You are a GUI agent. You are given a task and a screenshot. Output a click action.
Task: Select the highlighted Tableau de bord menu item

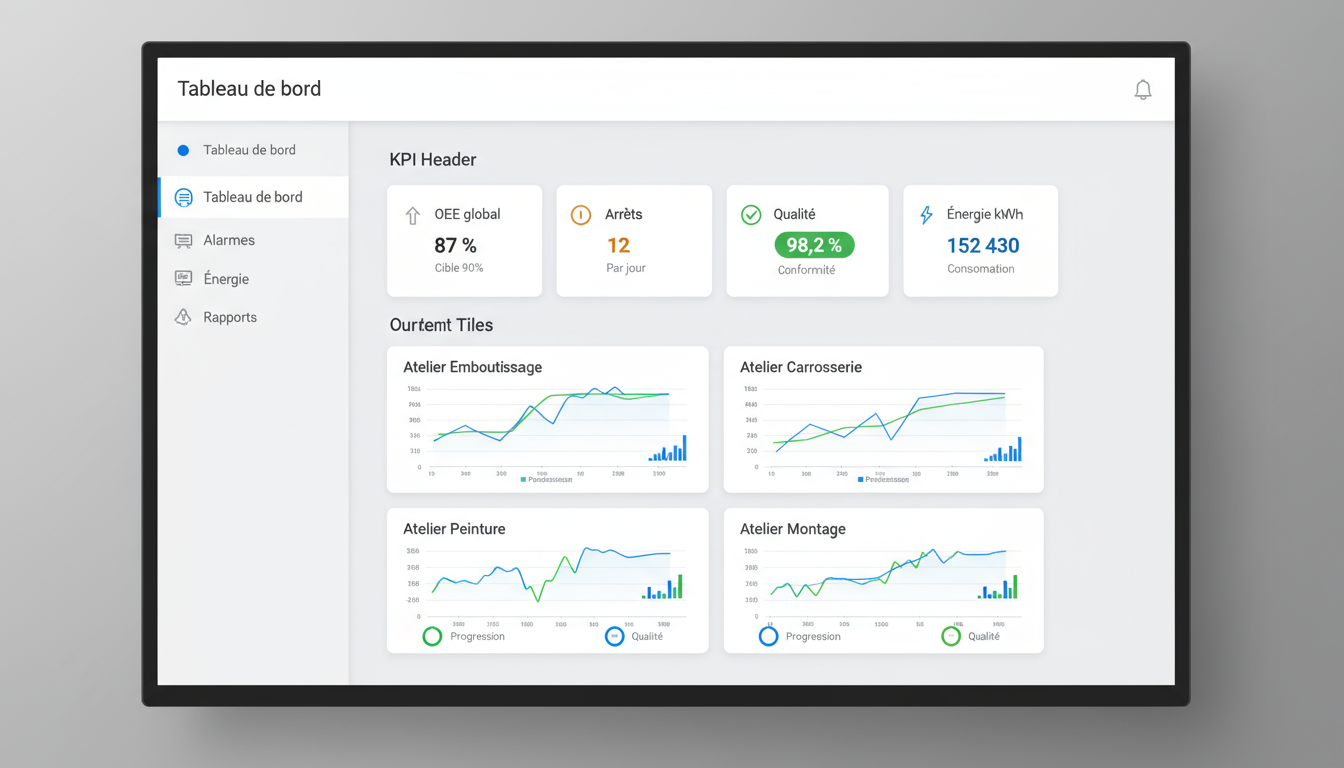(x=252, y=197)
